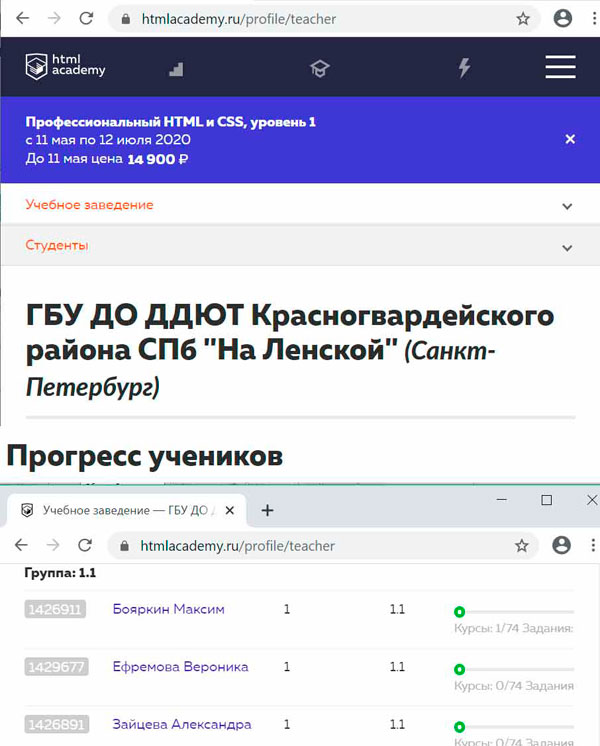600x746 pixels.
Task: Click Бояркин Максим progress bar marker
Action: [x=459, y=612]
